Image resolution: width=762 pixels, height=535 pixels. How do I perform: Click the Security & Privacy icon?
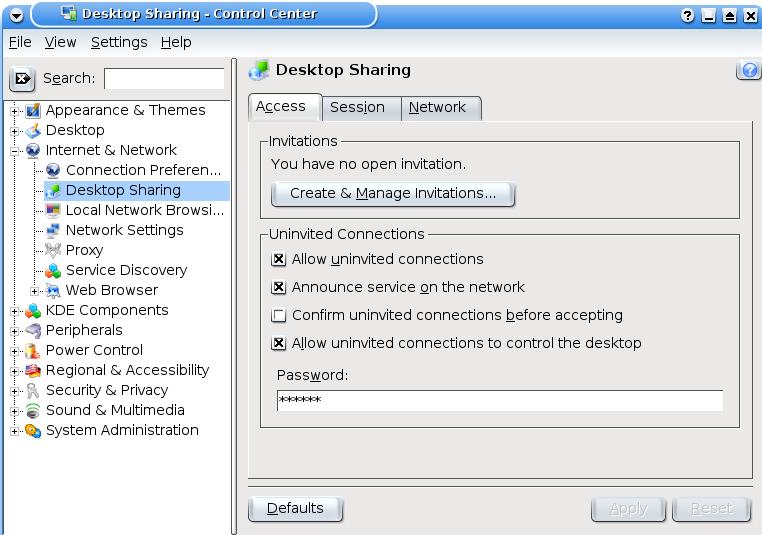(x=33, y=390)
